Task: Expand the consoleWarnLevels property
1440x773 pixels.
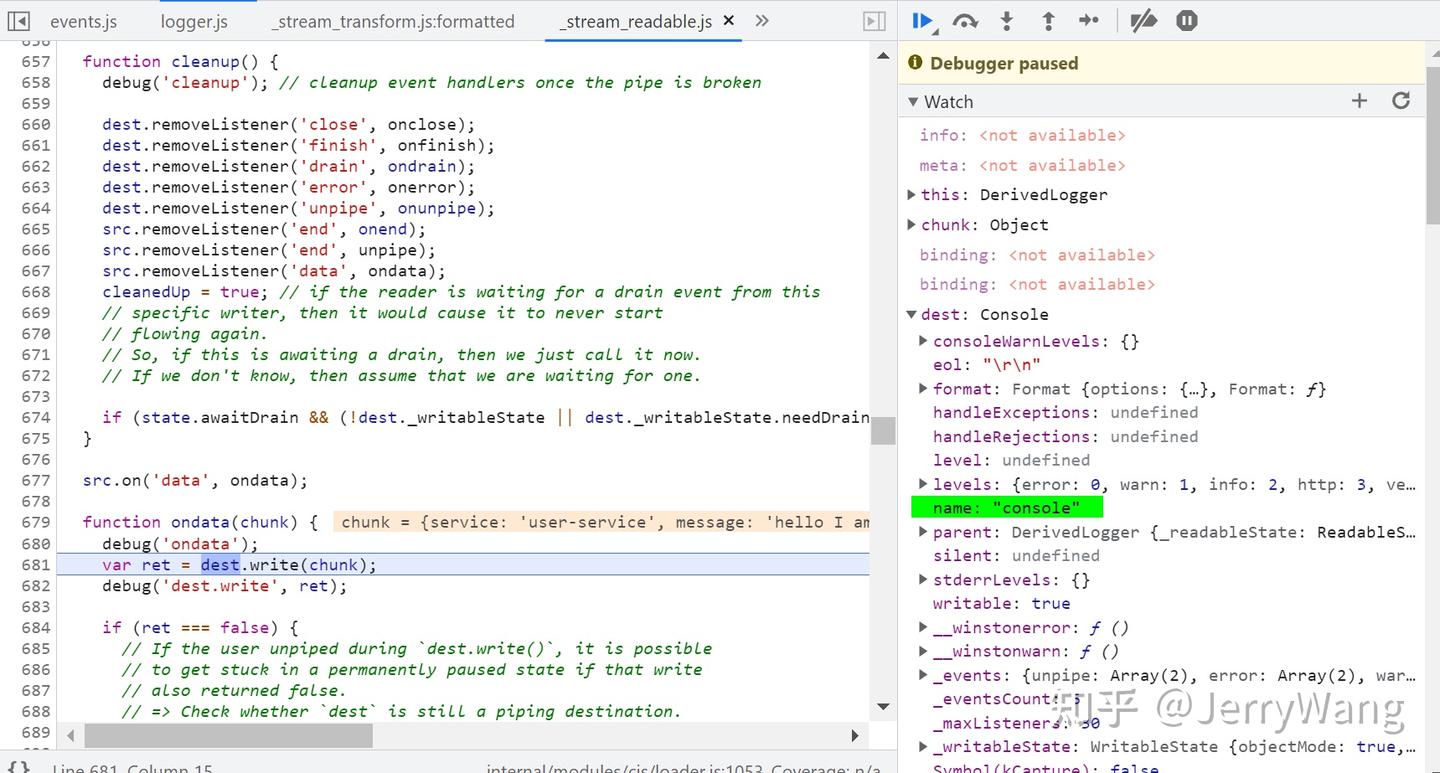Action: 924,341
